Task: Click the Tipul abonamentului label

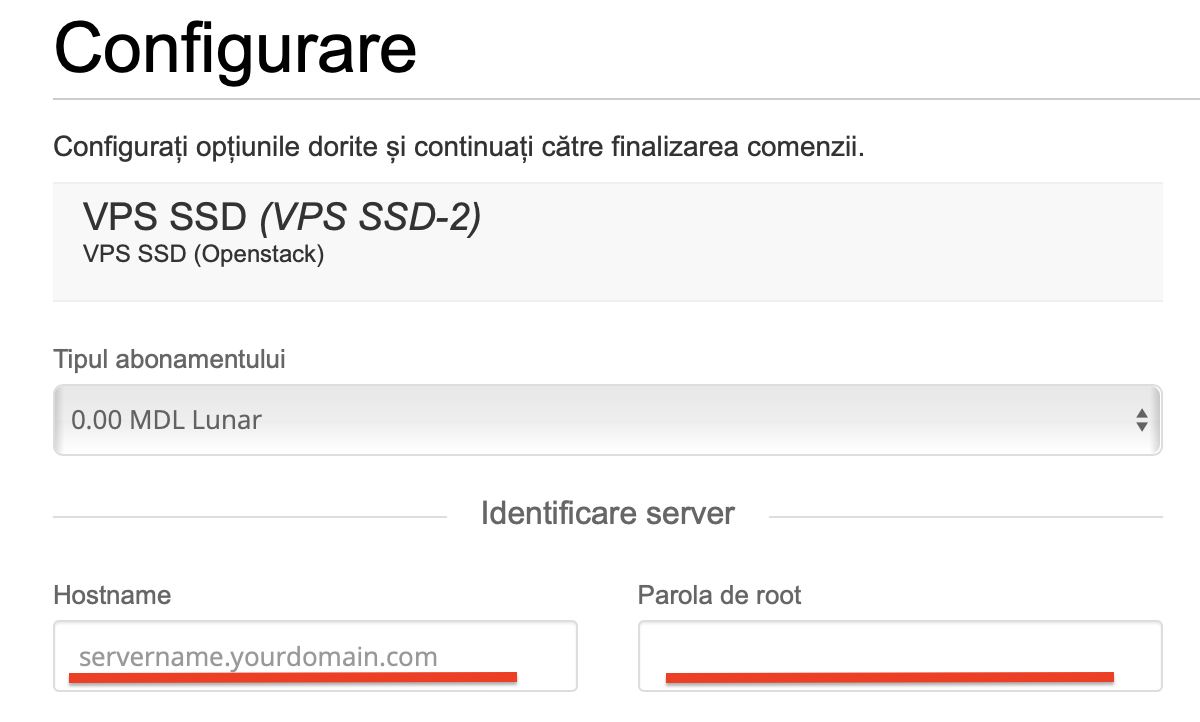Action: tap(169, 360)
